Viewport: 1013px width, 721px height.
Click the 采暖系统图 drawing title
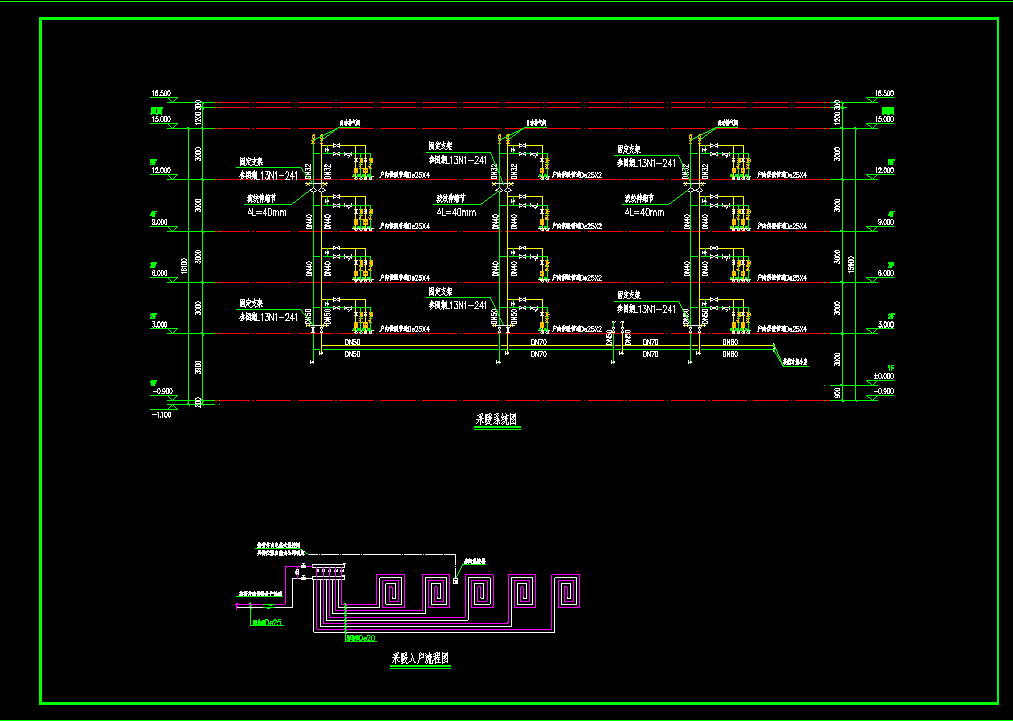click(x=496, y=421)
